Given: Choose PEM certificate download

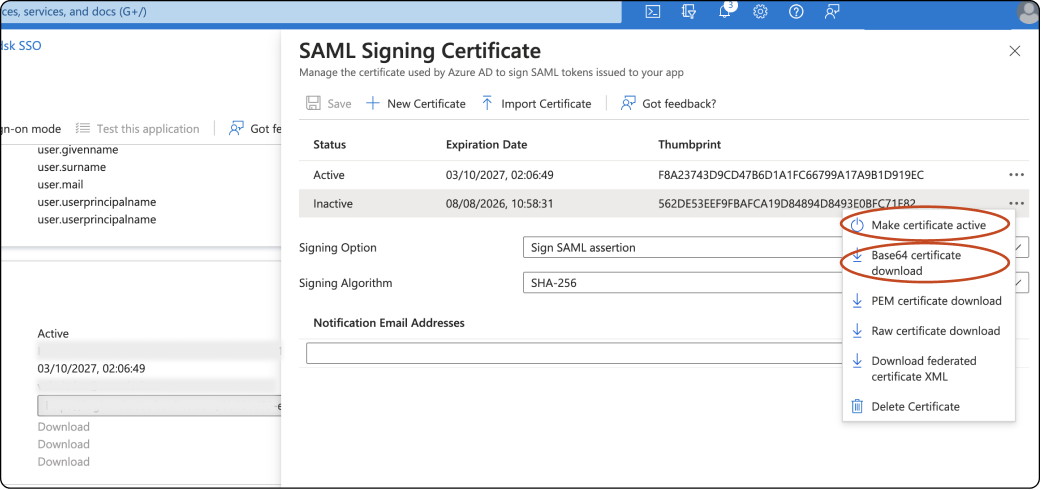Looking at the screenshot, I should 936,301.
